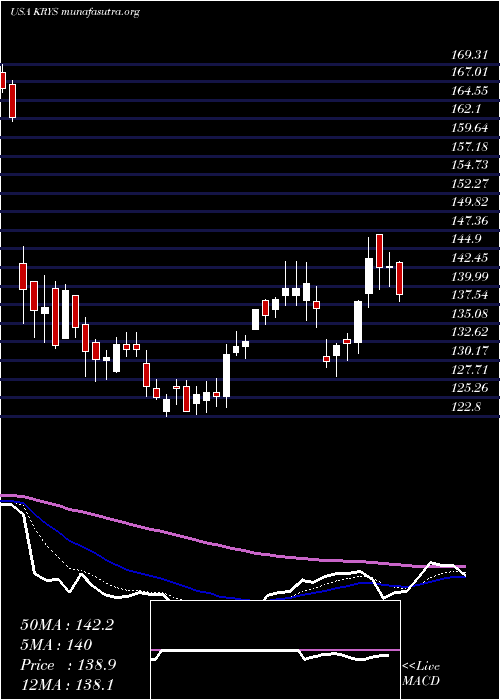
Task: Click the 132.62 price axis label
Action: click(x=470, y=332)
